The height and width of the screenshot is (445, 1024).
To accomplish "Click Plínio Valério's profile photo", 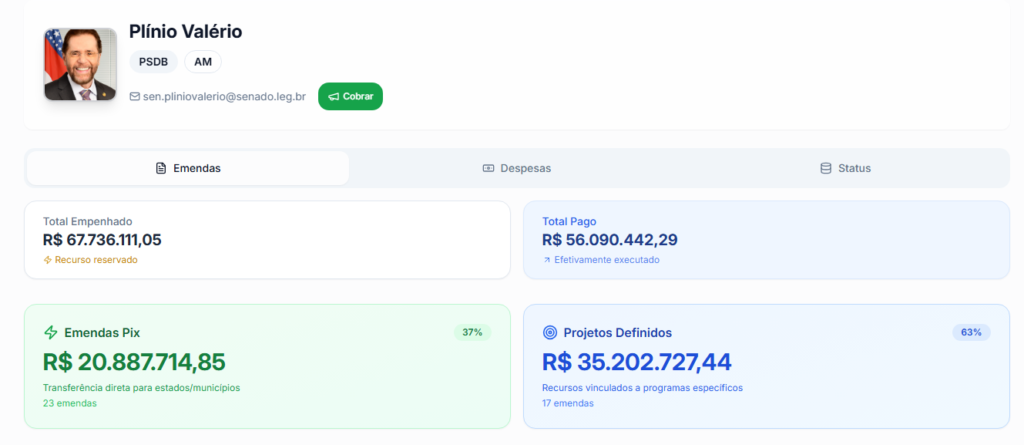I will [74, 64].
